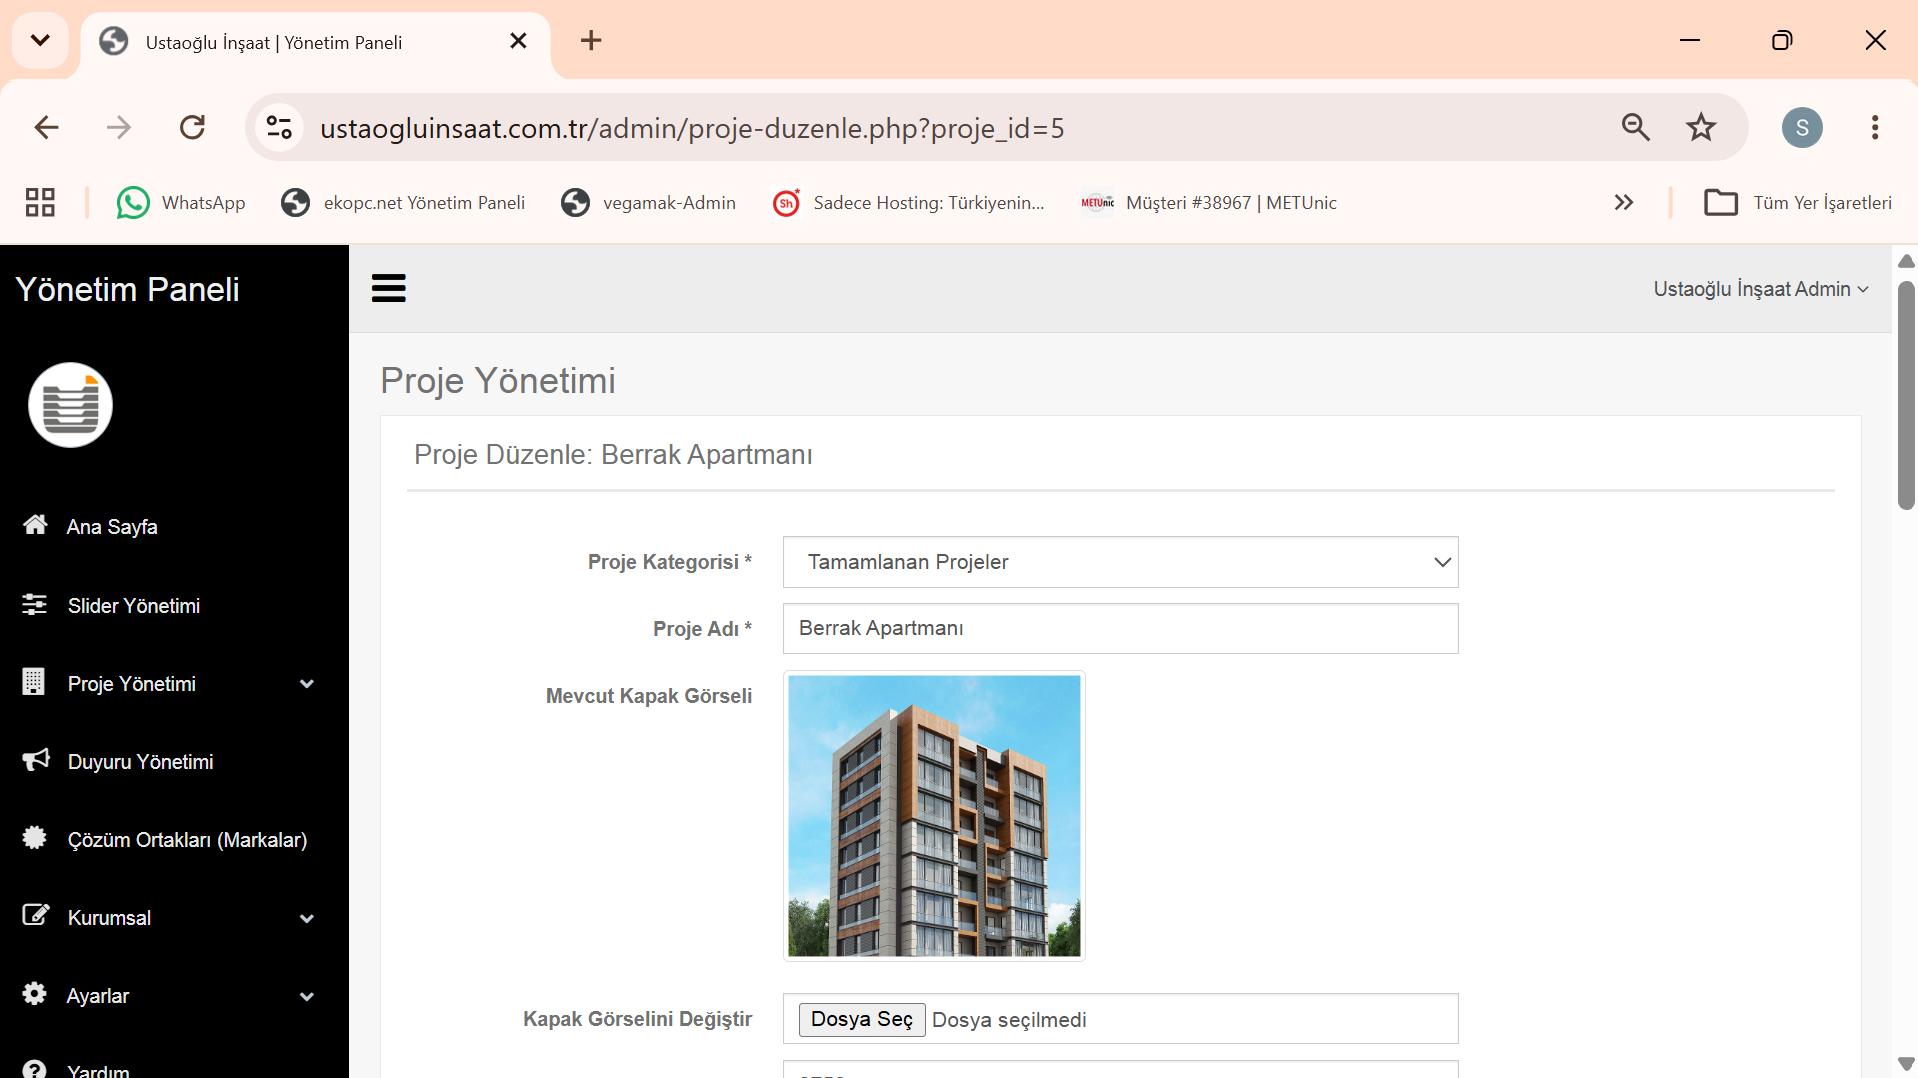Open search tabs dropdown arrow
This screenshot has width=1918, height=1078.
click(40, 40)
